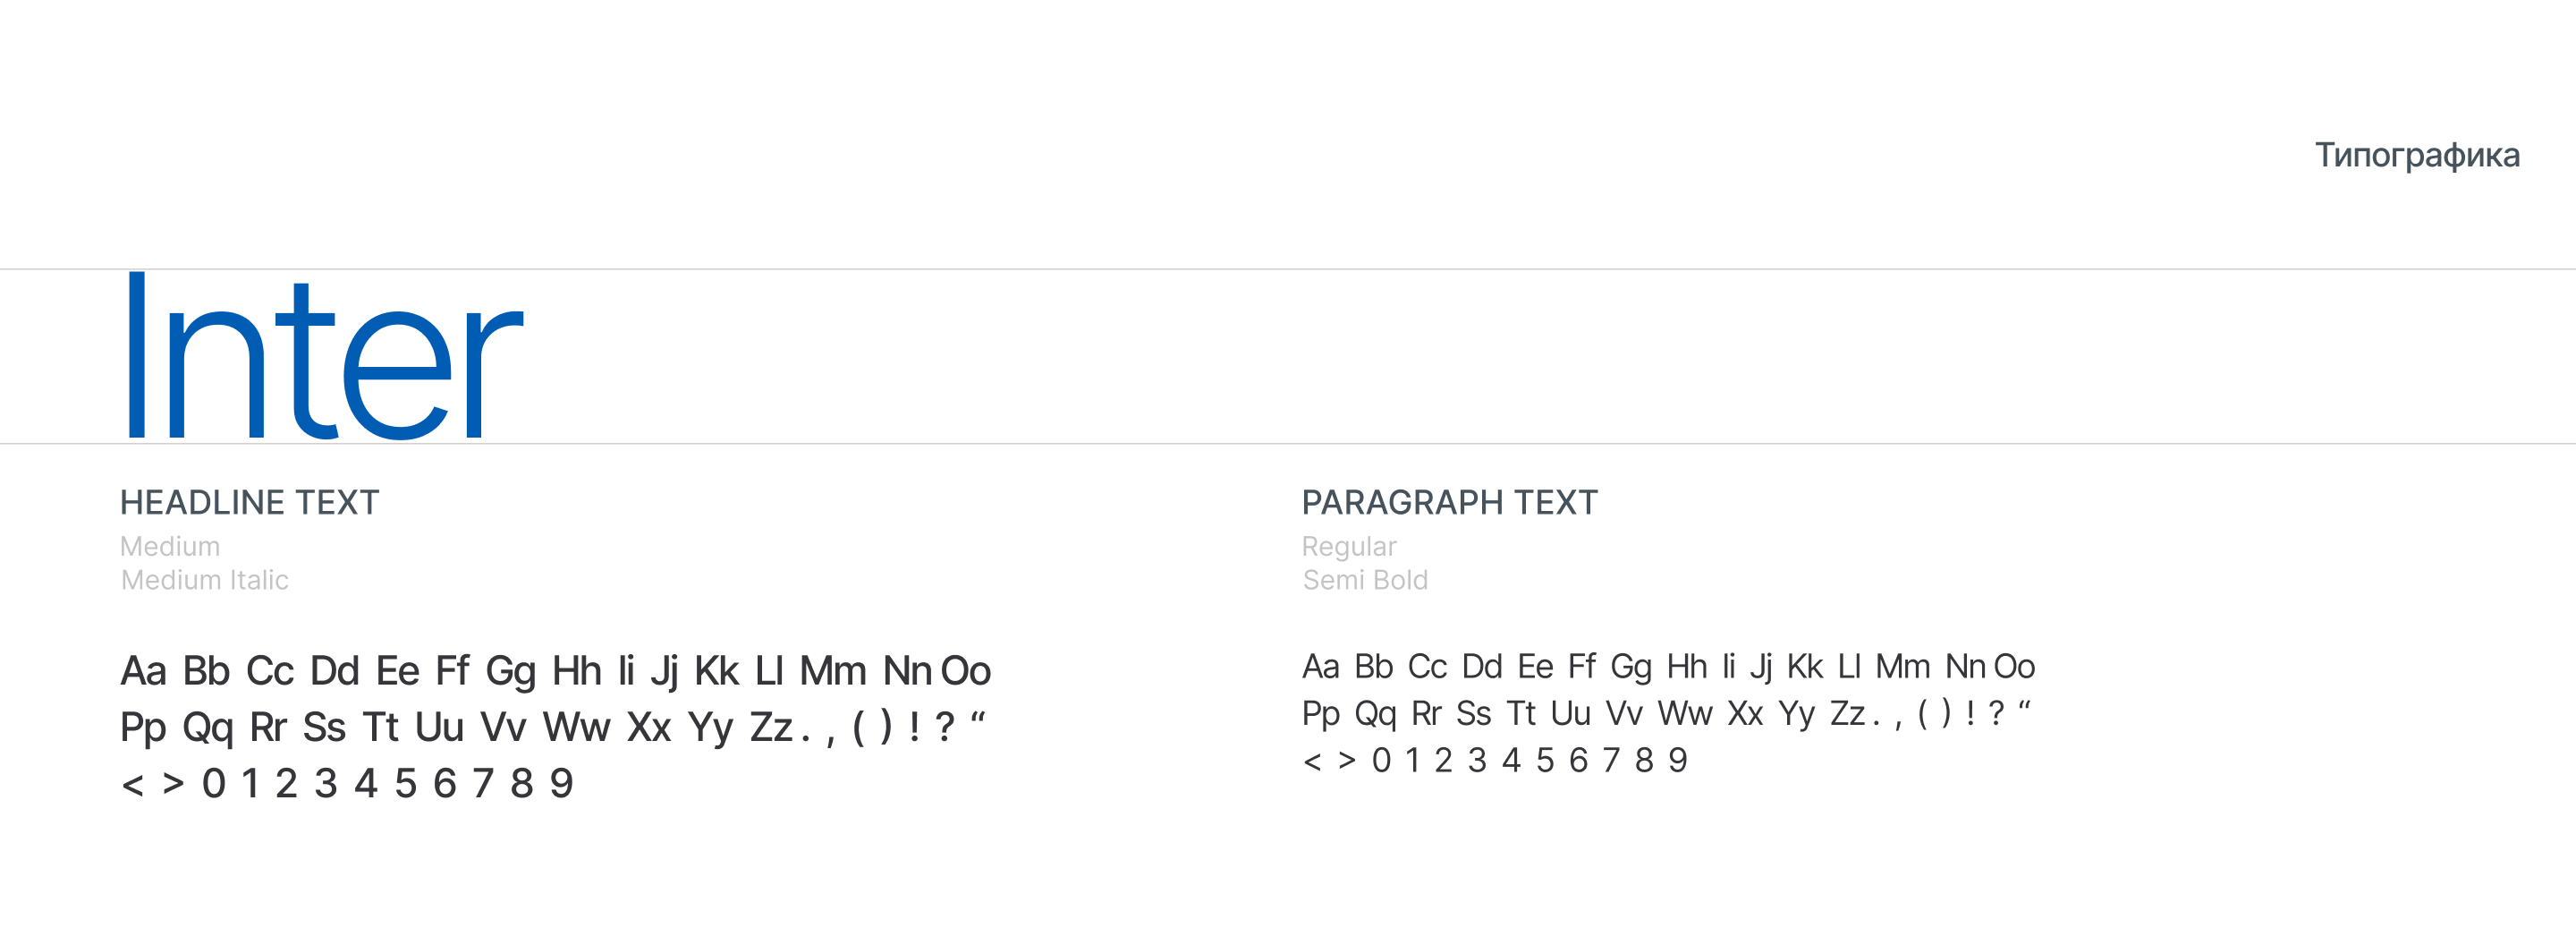
Task: Click the "Pp" glyph in paragraph sample
Action: pyautogui.click(x=1320, y=715)
